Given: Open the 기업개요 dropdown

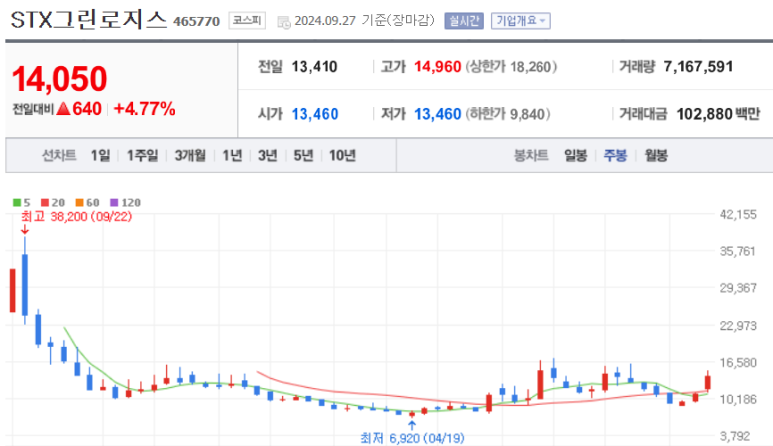Looking at the screenshot, I should point(521,21).
